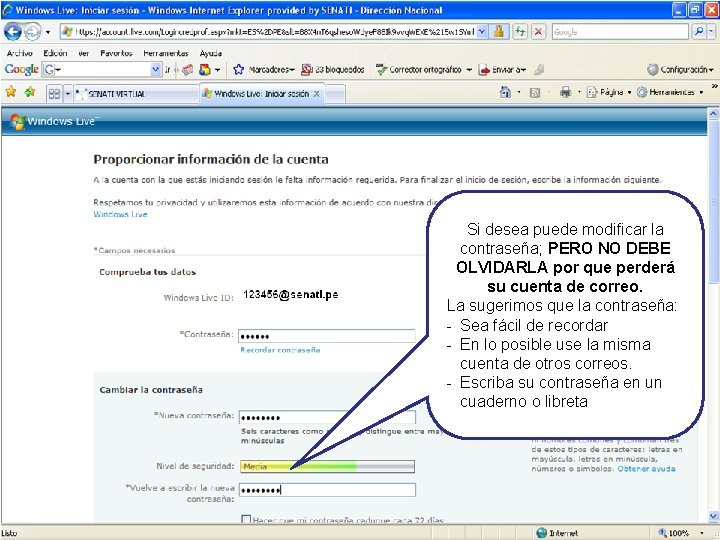The height and width of the screenshot is (540, 720).
Task: Switch to the SENATI VIRTUAL tab
Action: 136,94
